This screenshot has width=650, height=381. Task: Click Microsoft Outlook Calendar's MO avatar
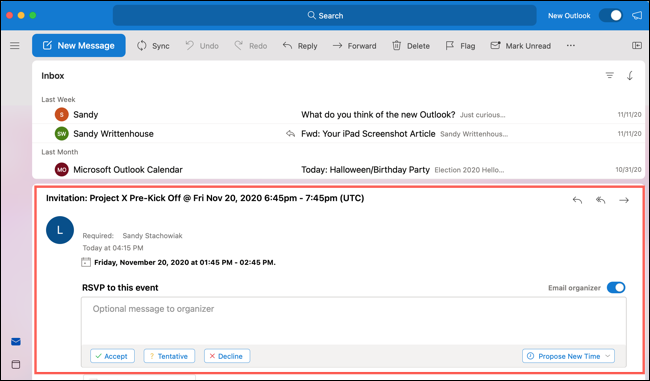61,170
